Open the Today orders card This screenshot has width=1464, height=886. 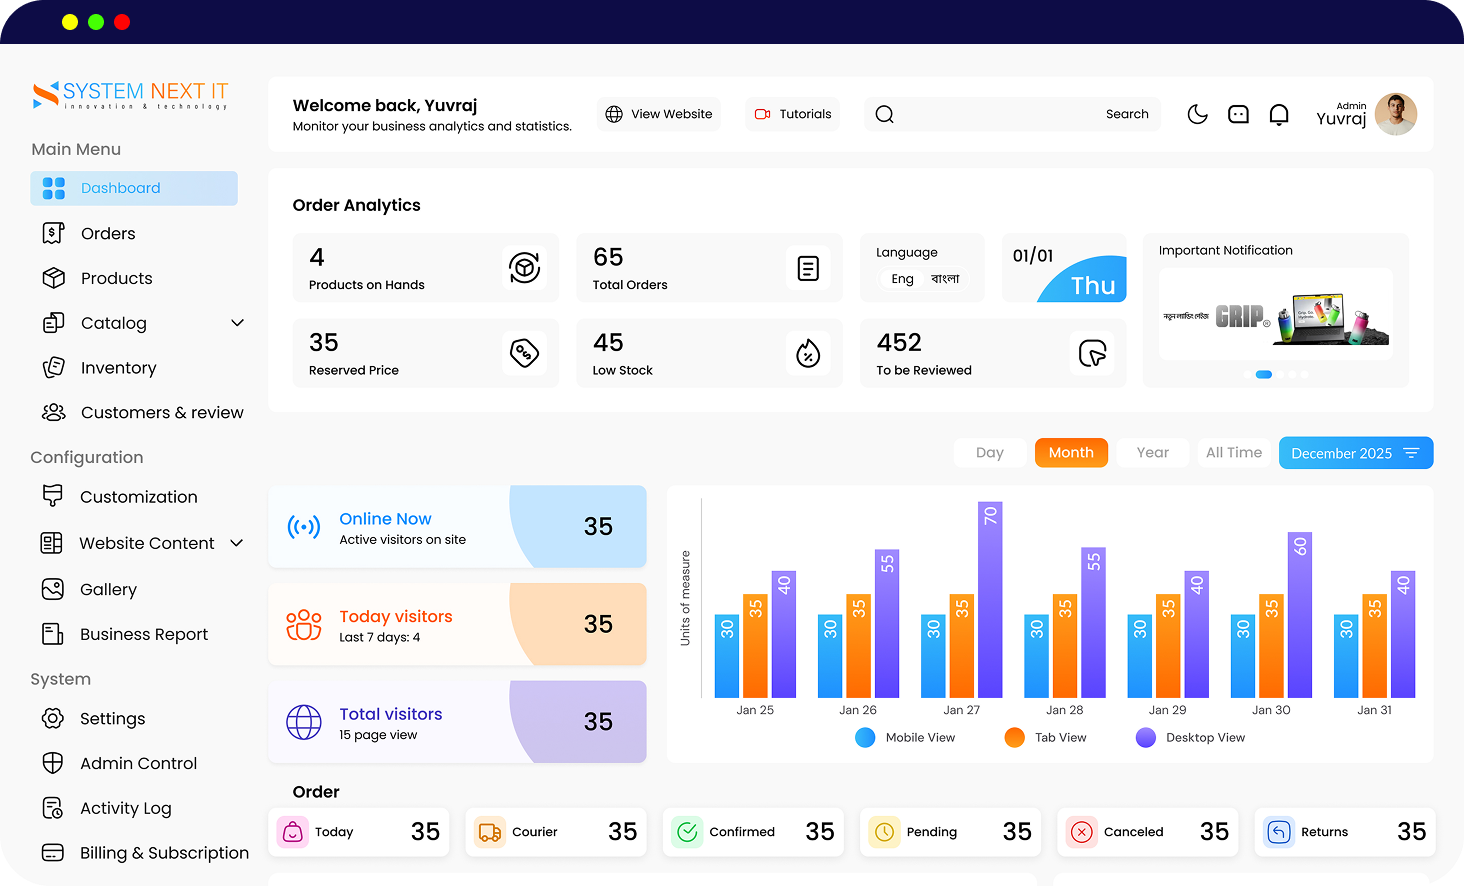[357, 832]
